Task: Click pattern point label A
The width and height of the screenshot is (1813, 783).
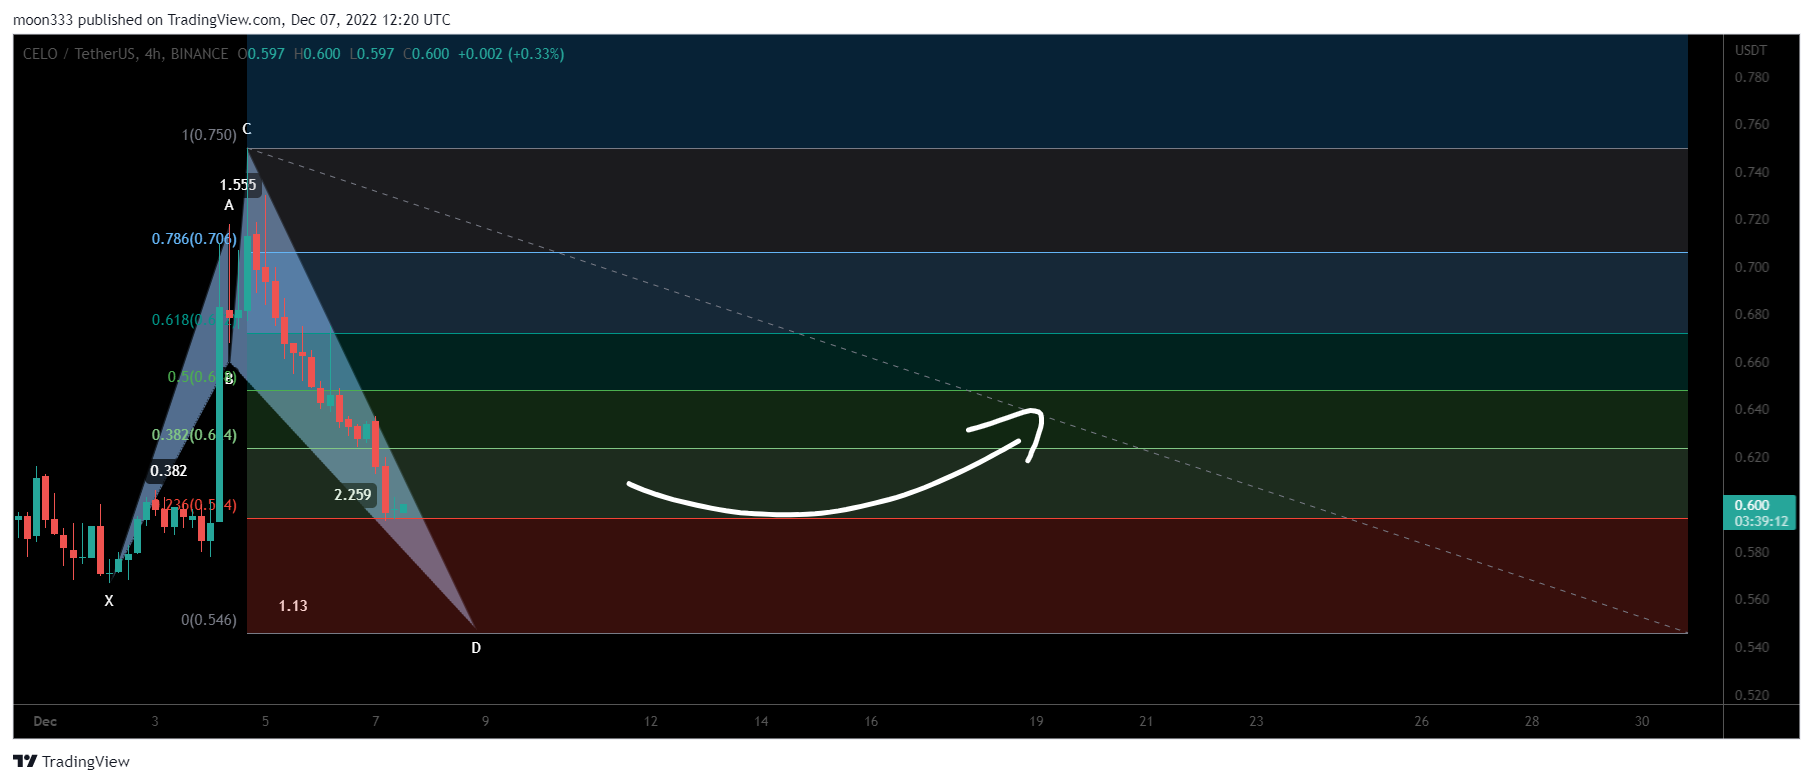Action: (x=229, y=205)
